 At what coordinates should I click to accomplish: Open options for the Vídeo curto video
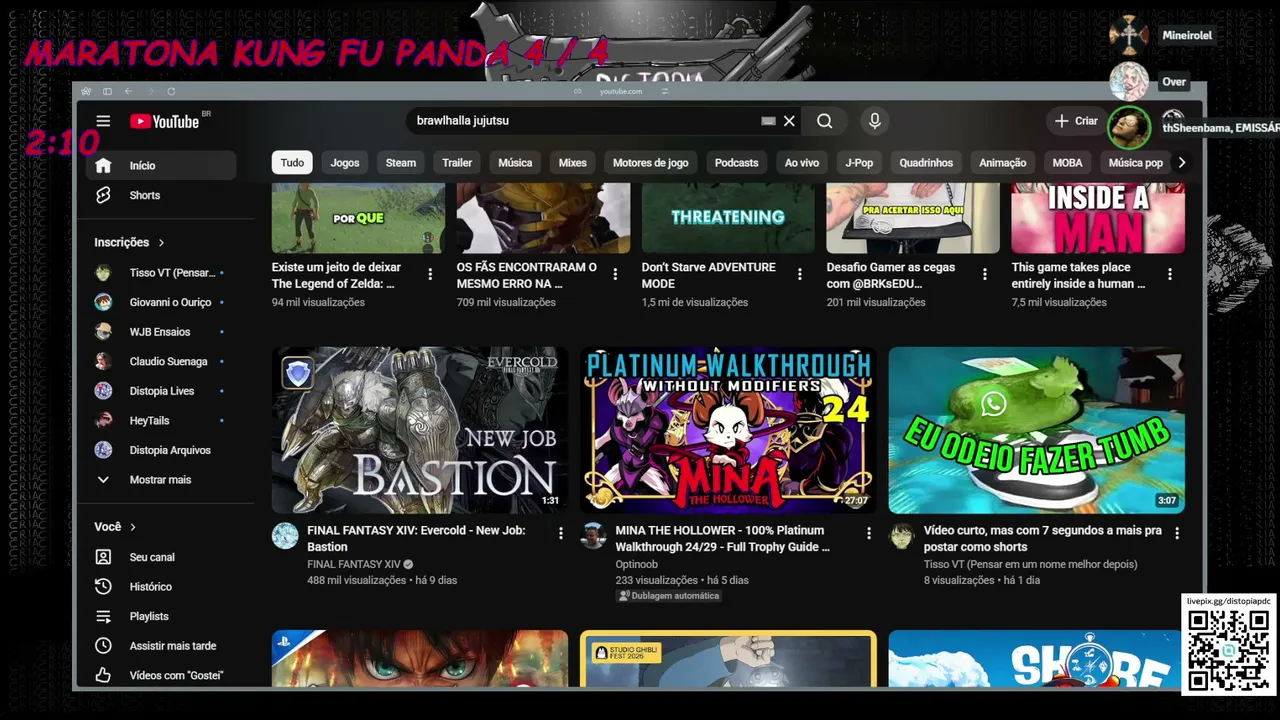1177,533
